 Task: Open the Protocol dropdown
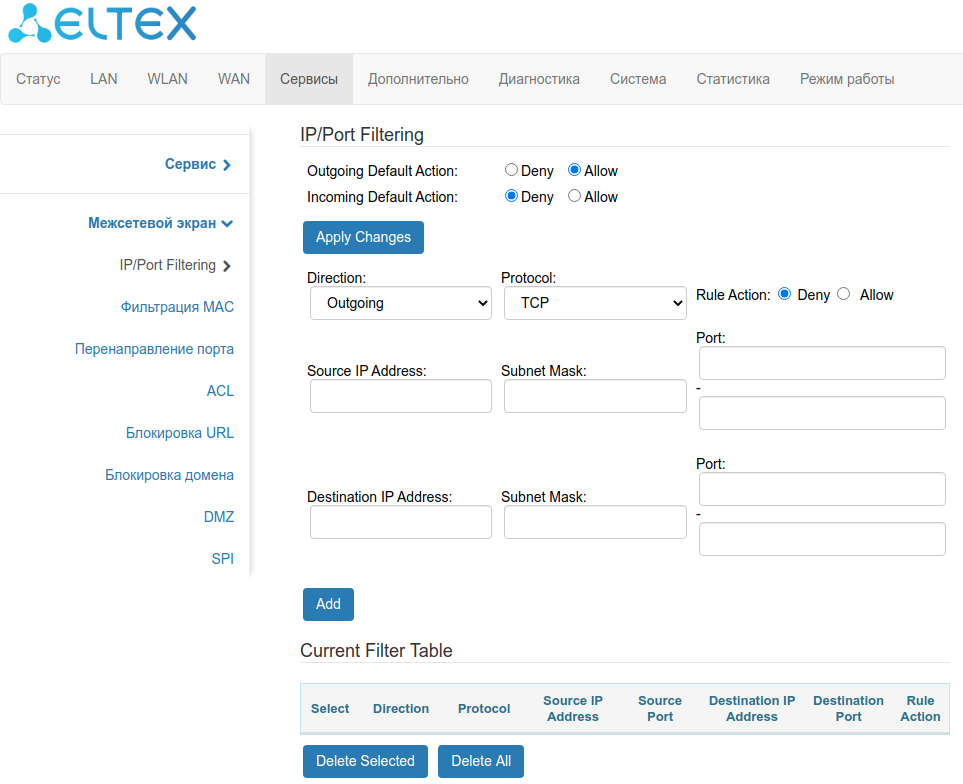(x=594, y=303)
